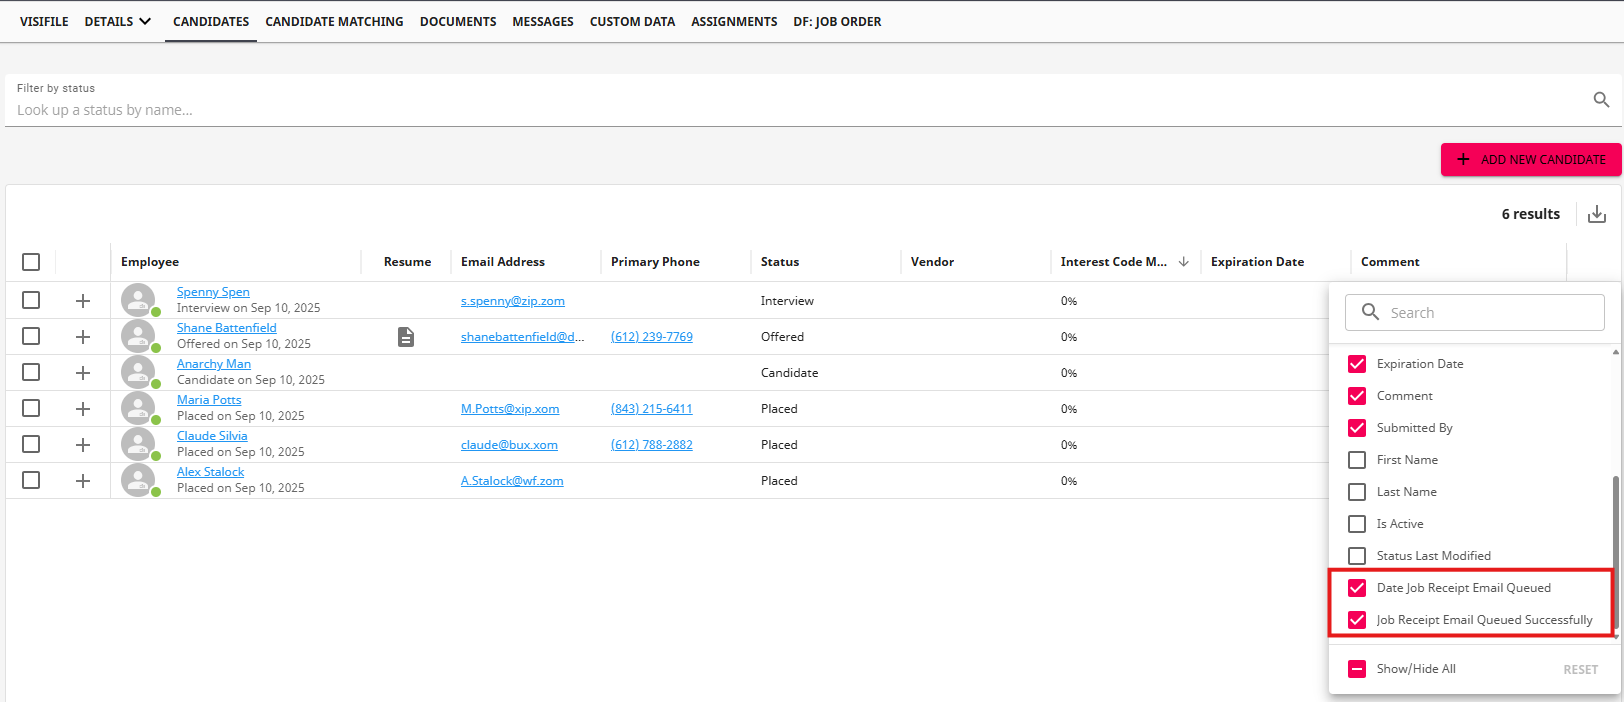Enable the Status Last Modified column
Image resolution: width=1624 pixels, height=702 pixels.
[1357, 556]
